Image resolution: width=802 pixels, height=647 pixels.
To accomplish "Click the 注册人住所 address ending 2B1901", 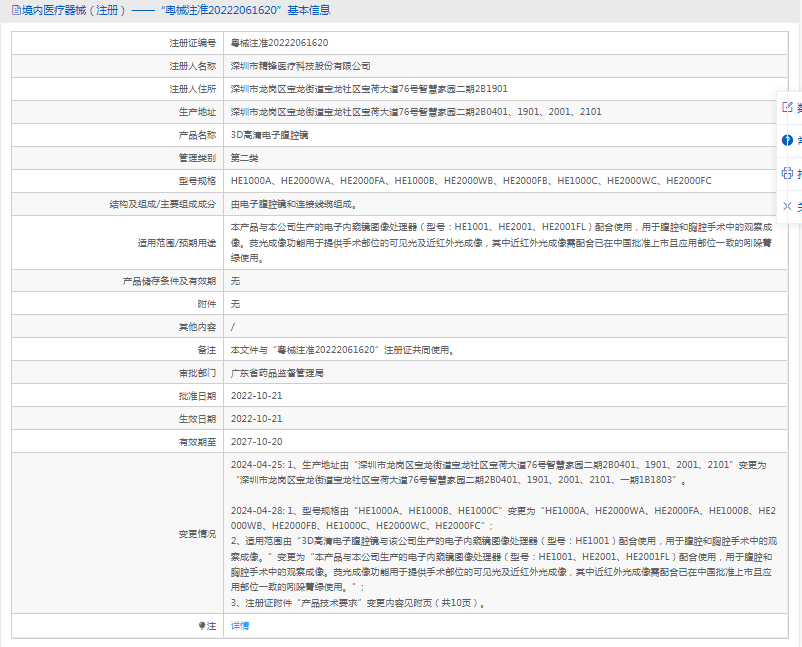I will 369,89.
